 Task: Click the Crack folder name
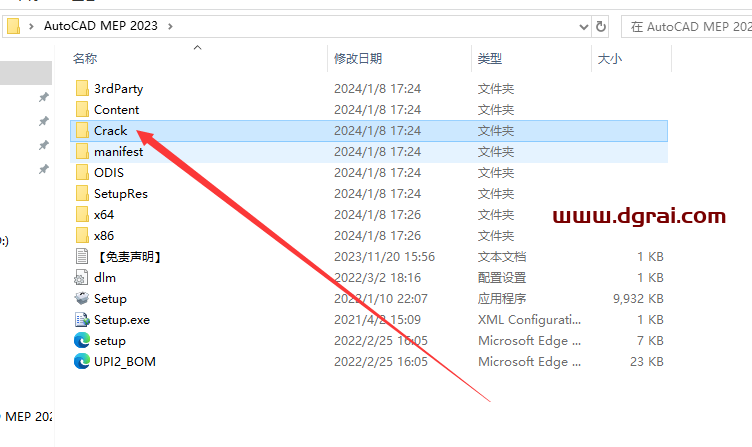(110, 131)
